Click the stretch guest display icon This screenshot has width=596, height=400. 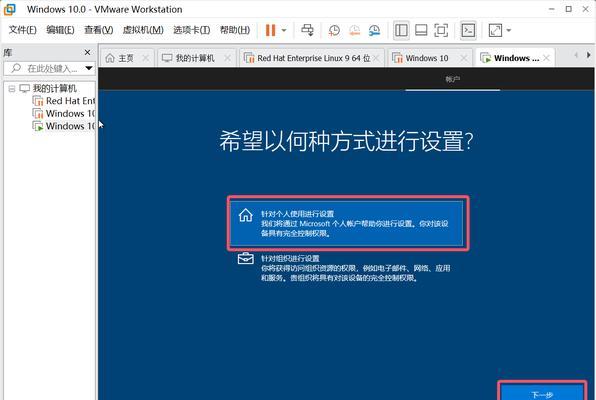tap(495, 30)
